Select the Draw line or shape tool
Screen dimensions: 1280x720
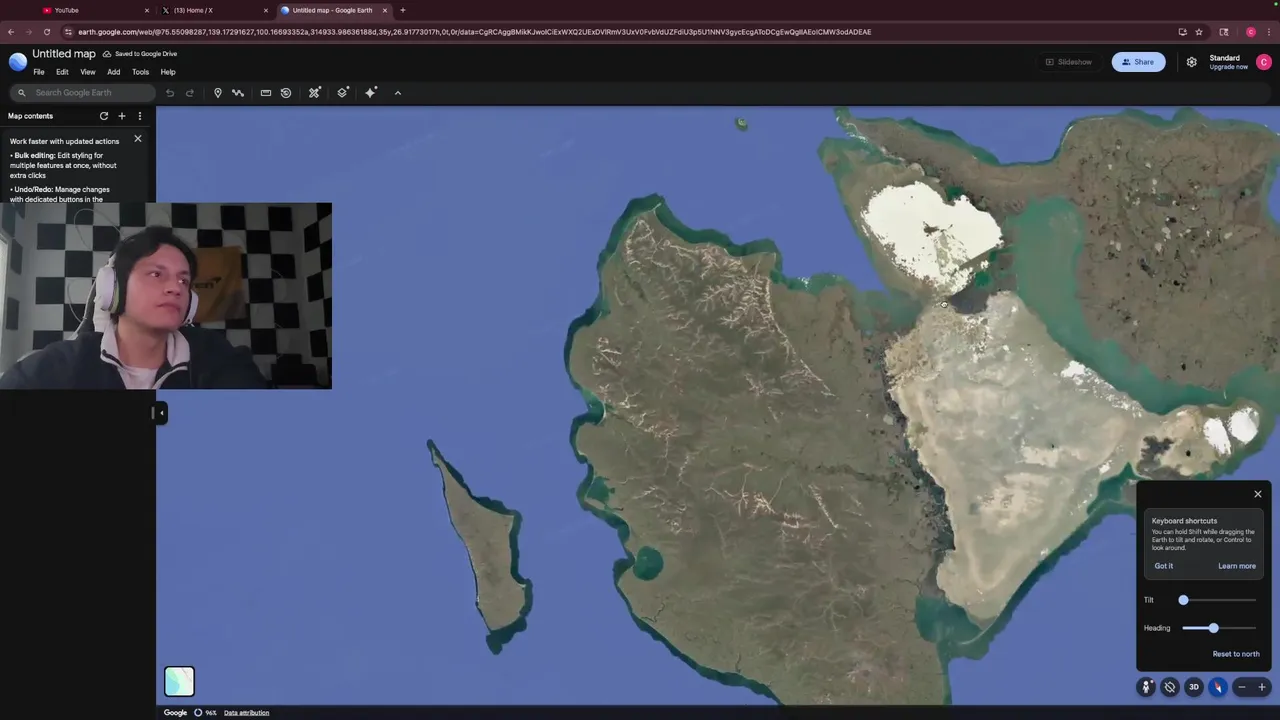coord(238,93)
